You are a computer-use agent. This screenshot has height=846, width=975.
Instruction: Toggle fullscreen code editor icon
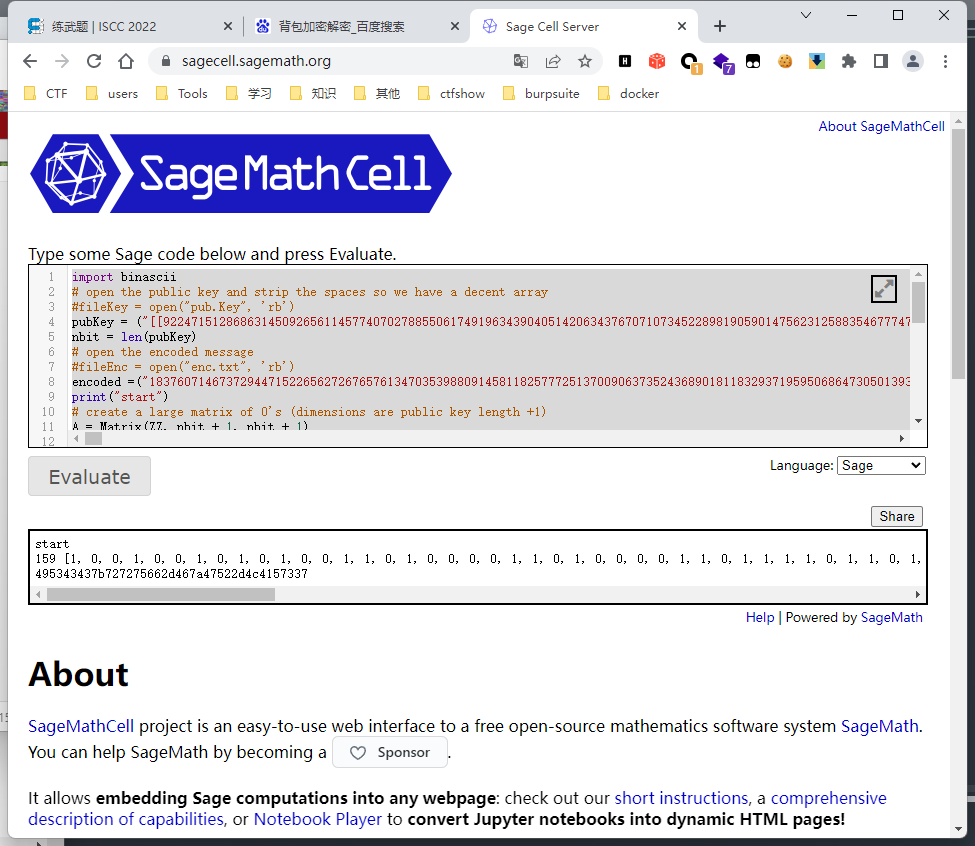point(884,289)
